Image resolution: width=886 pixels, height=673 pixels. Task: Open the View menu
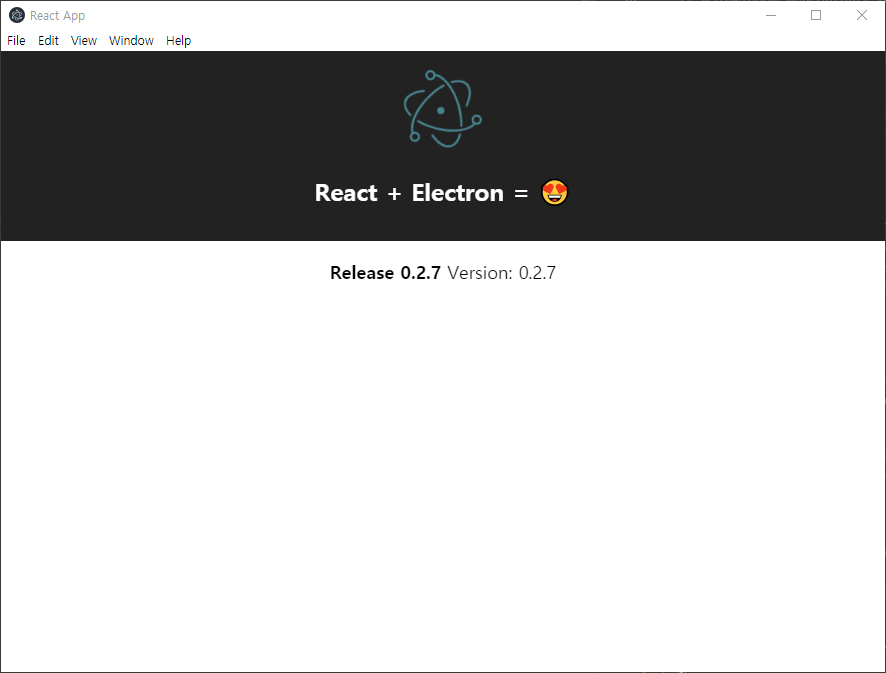[84, 41]
